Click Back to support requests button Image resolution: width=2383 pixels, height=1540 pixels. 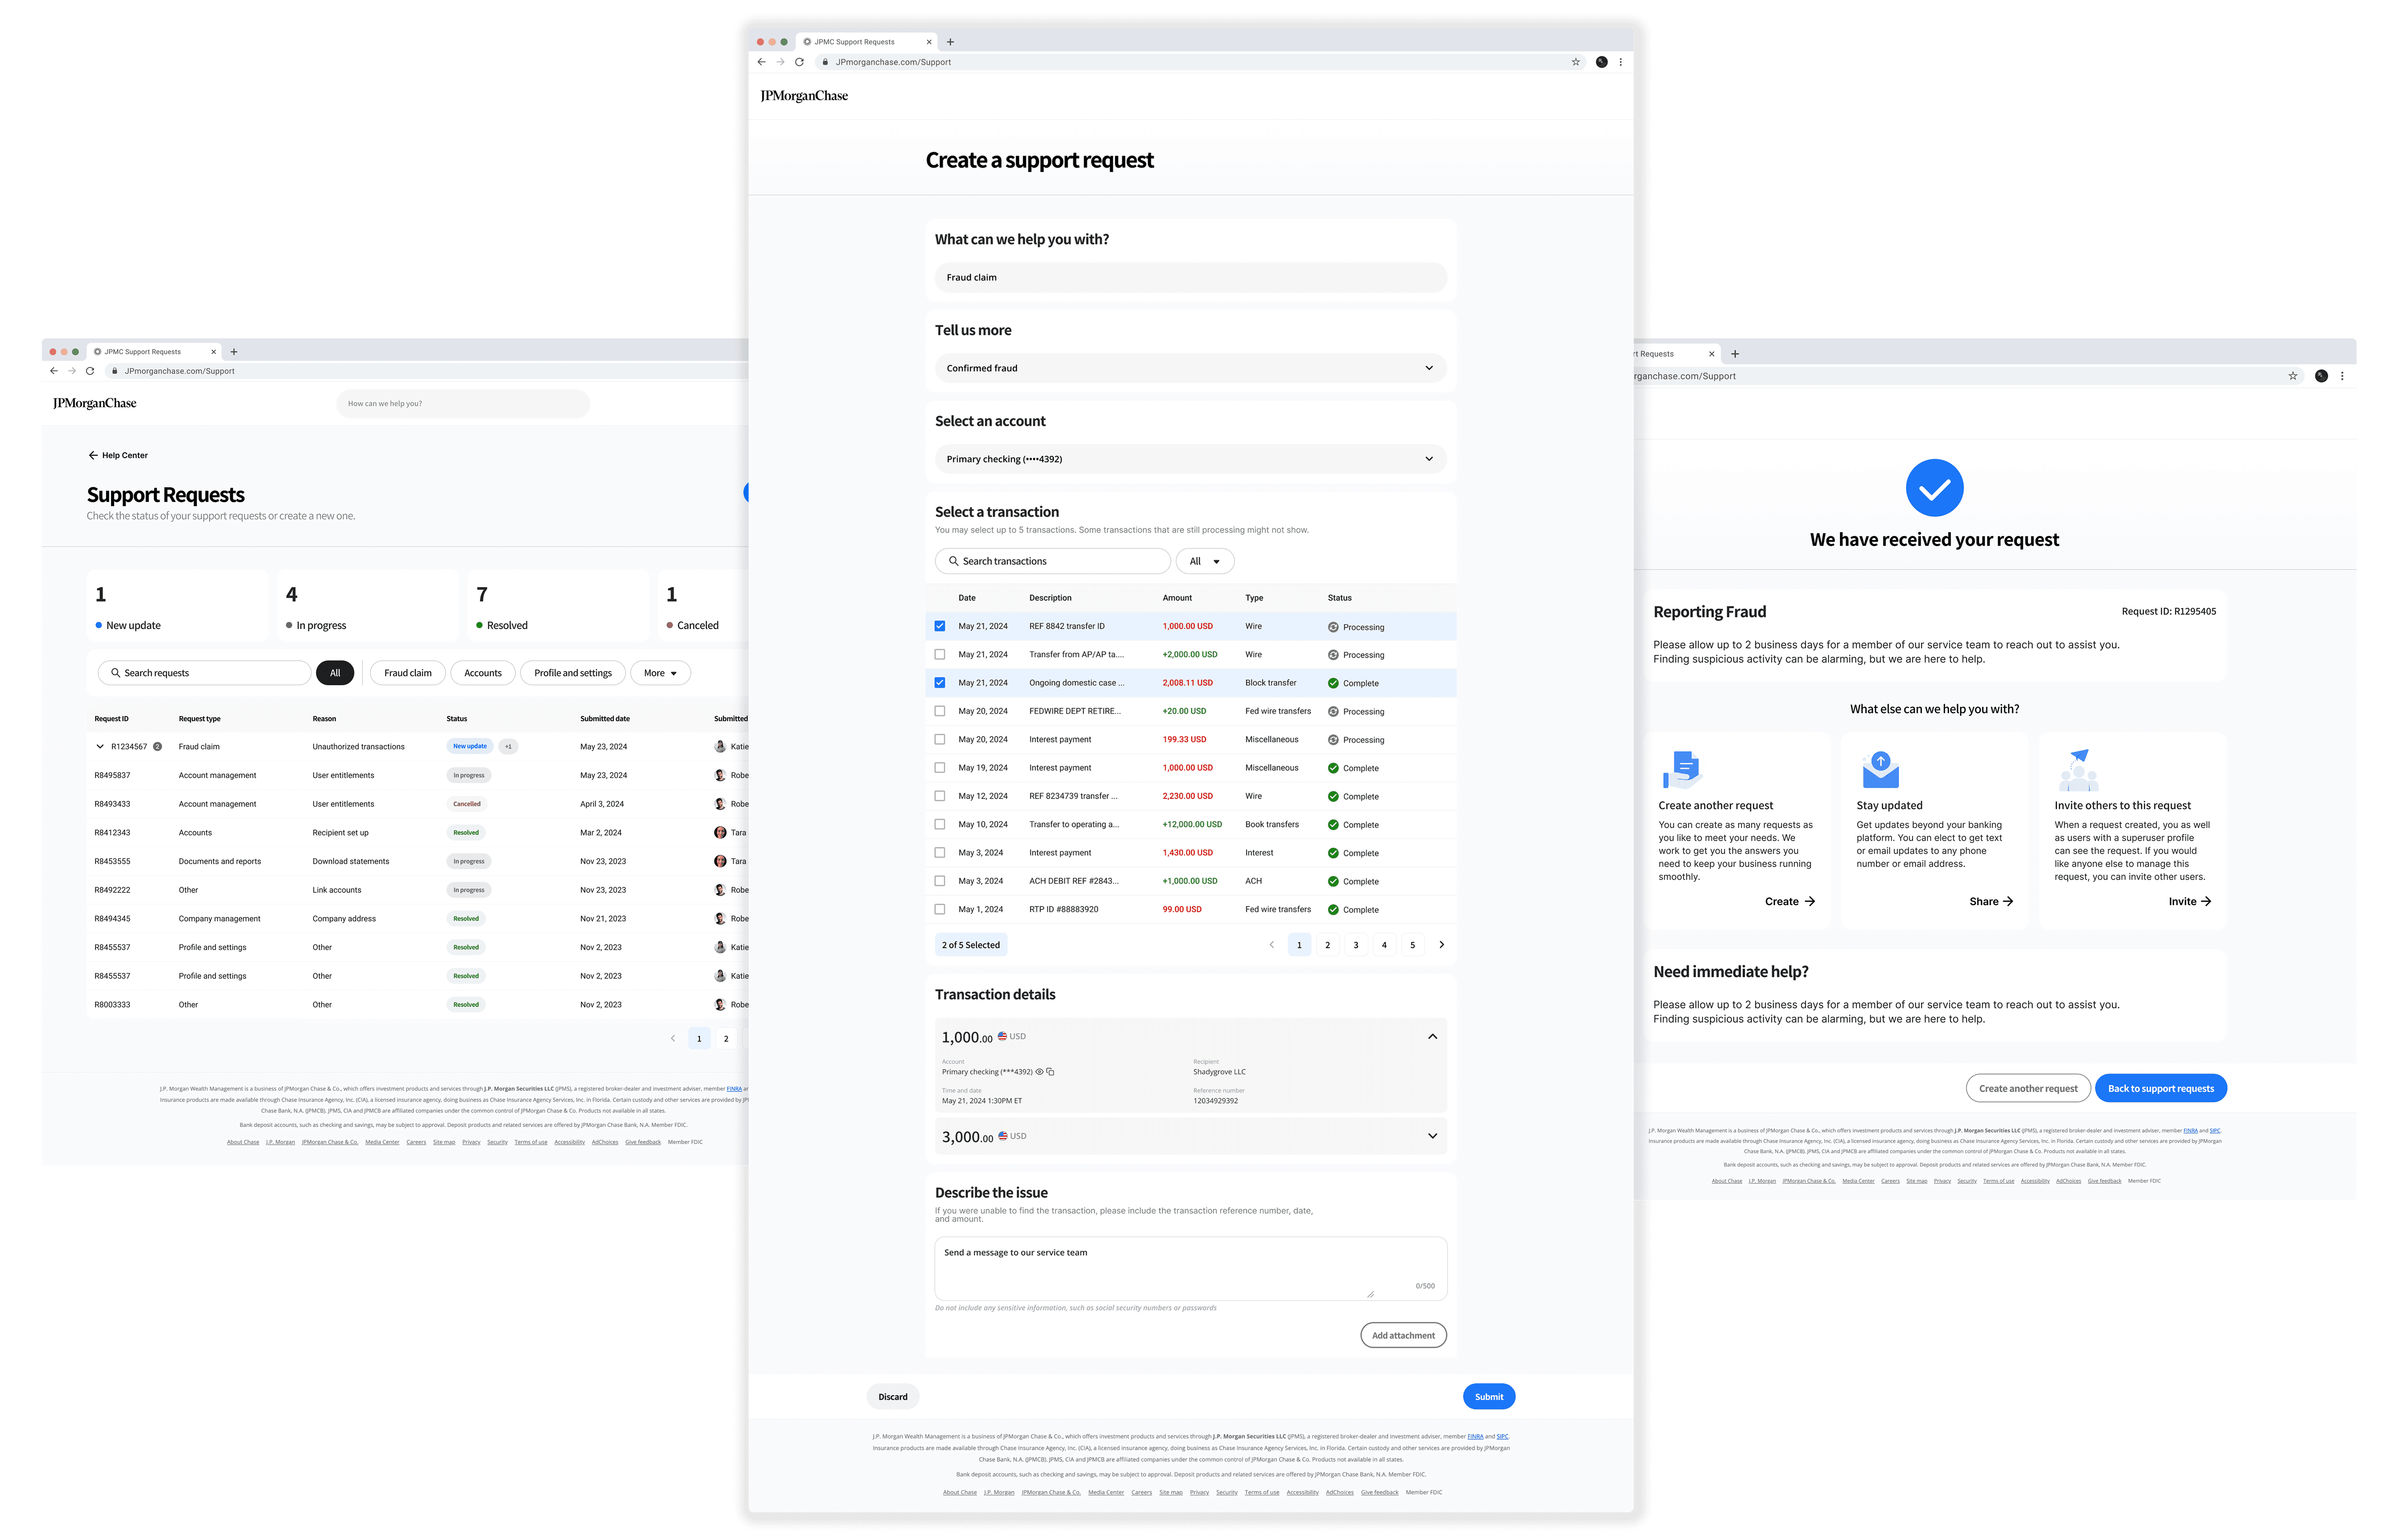point(2160,1089)
